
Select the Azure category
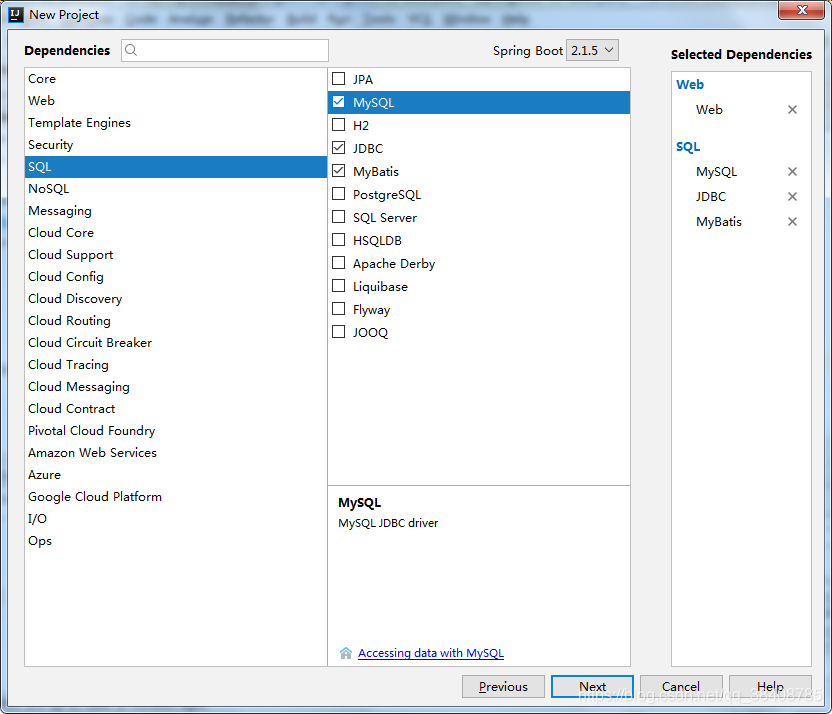[176, 475]
